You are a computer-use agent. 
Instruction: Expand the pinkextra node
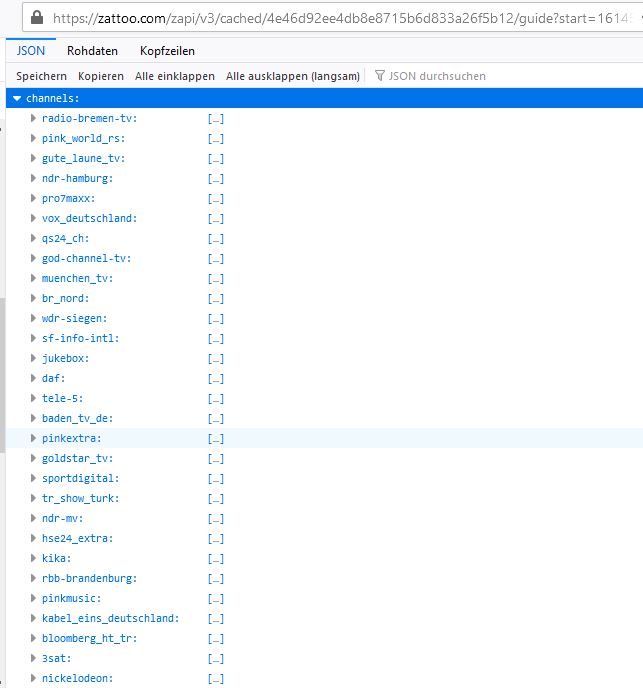(x=33, y=438)
